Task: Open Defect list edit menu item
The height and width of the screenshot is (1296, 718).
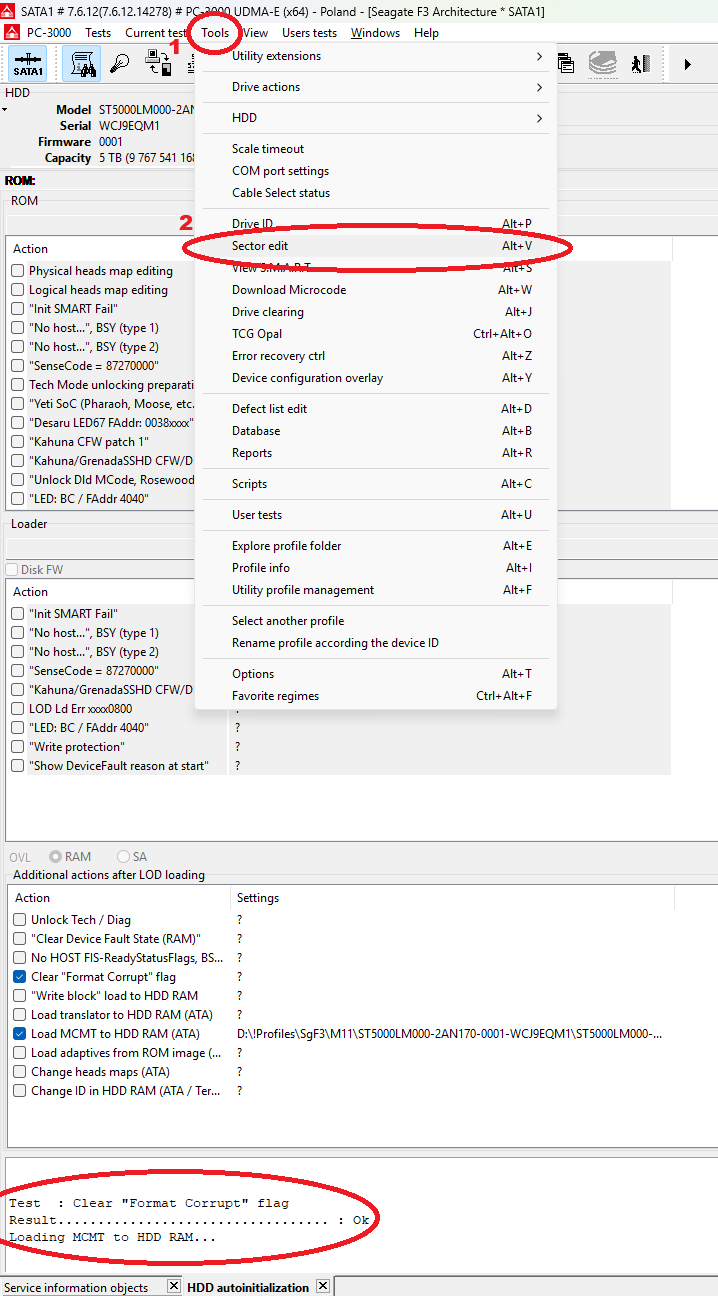Action: [375, 409]
